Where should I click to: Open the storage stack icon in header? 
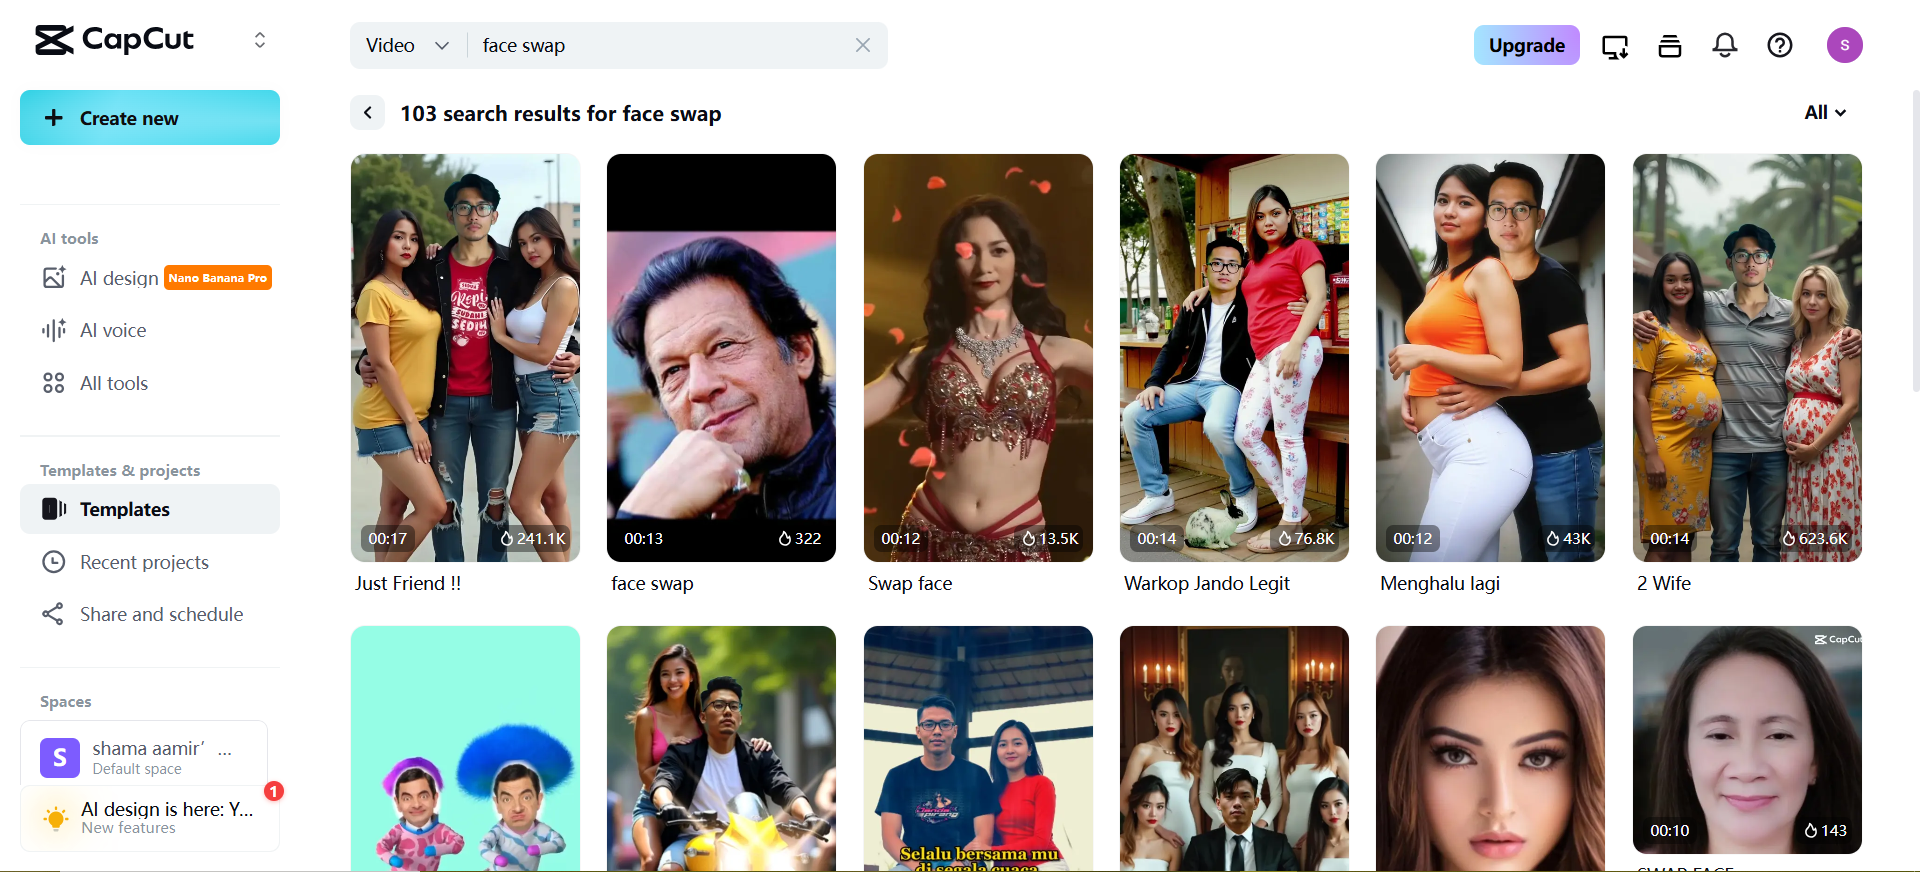coord(1669,46)
